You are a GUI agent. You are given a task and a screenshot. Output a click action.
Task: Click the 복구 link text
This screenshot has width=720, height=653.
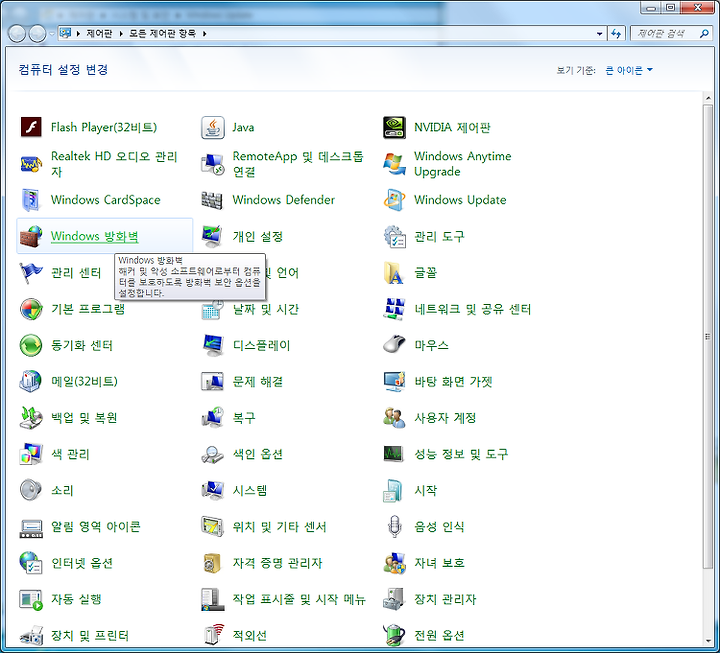pyautogui.click(x=244, y=418)
